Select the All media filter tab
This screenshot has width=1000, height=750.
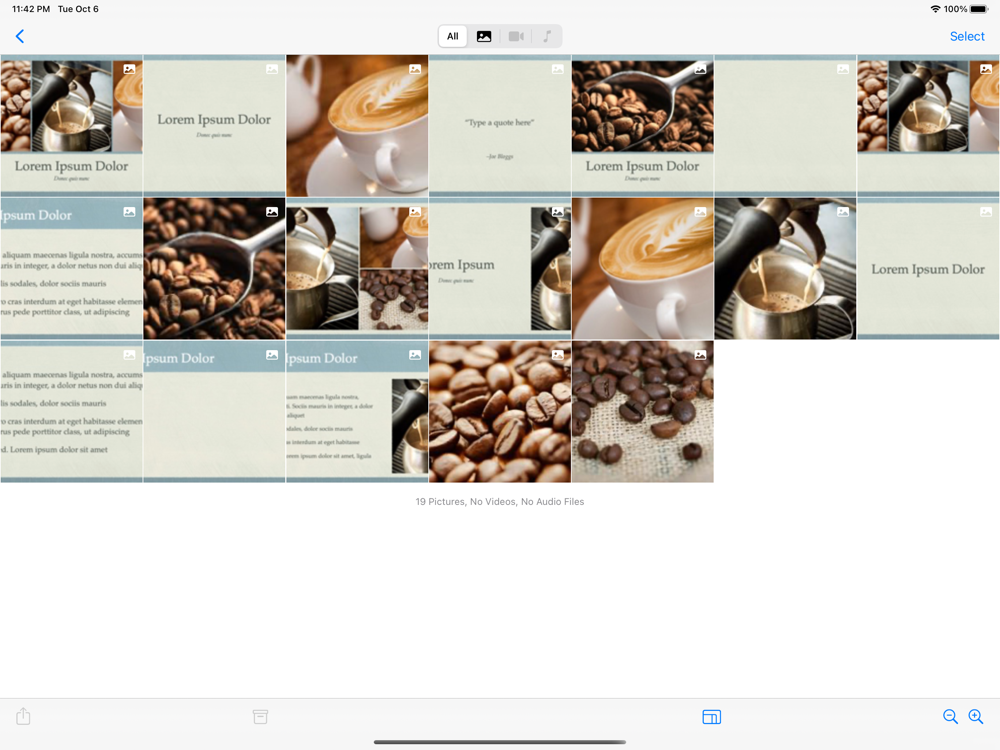453,36
